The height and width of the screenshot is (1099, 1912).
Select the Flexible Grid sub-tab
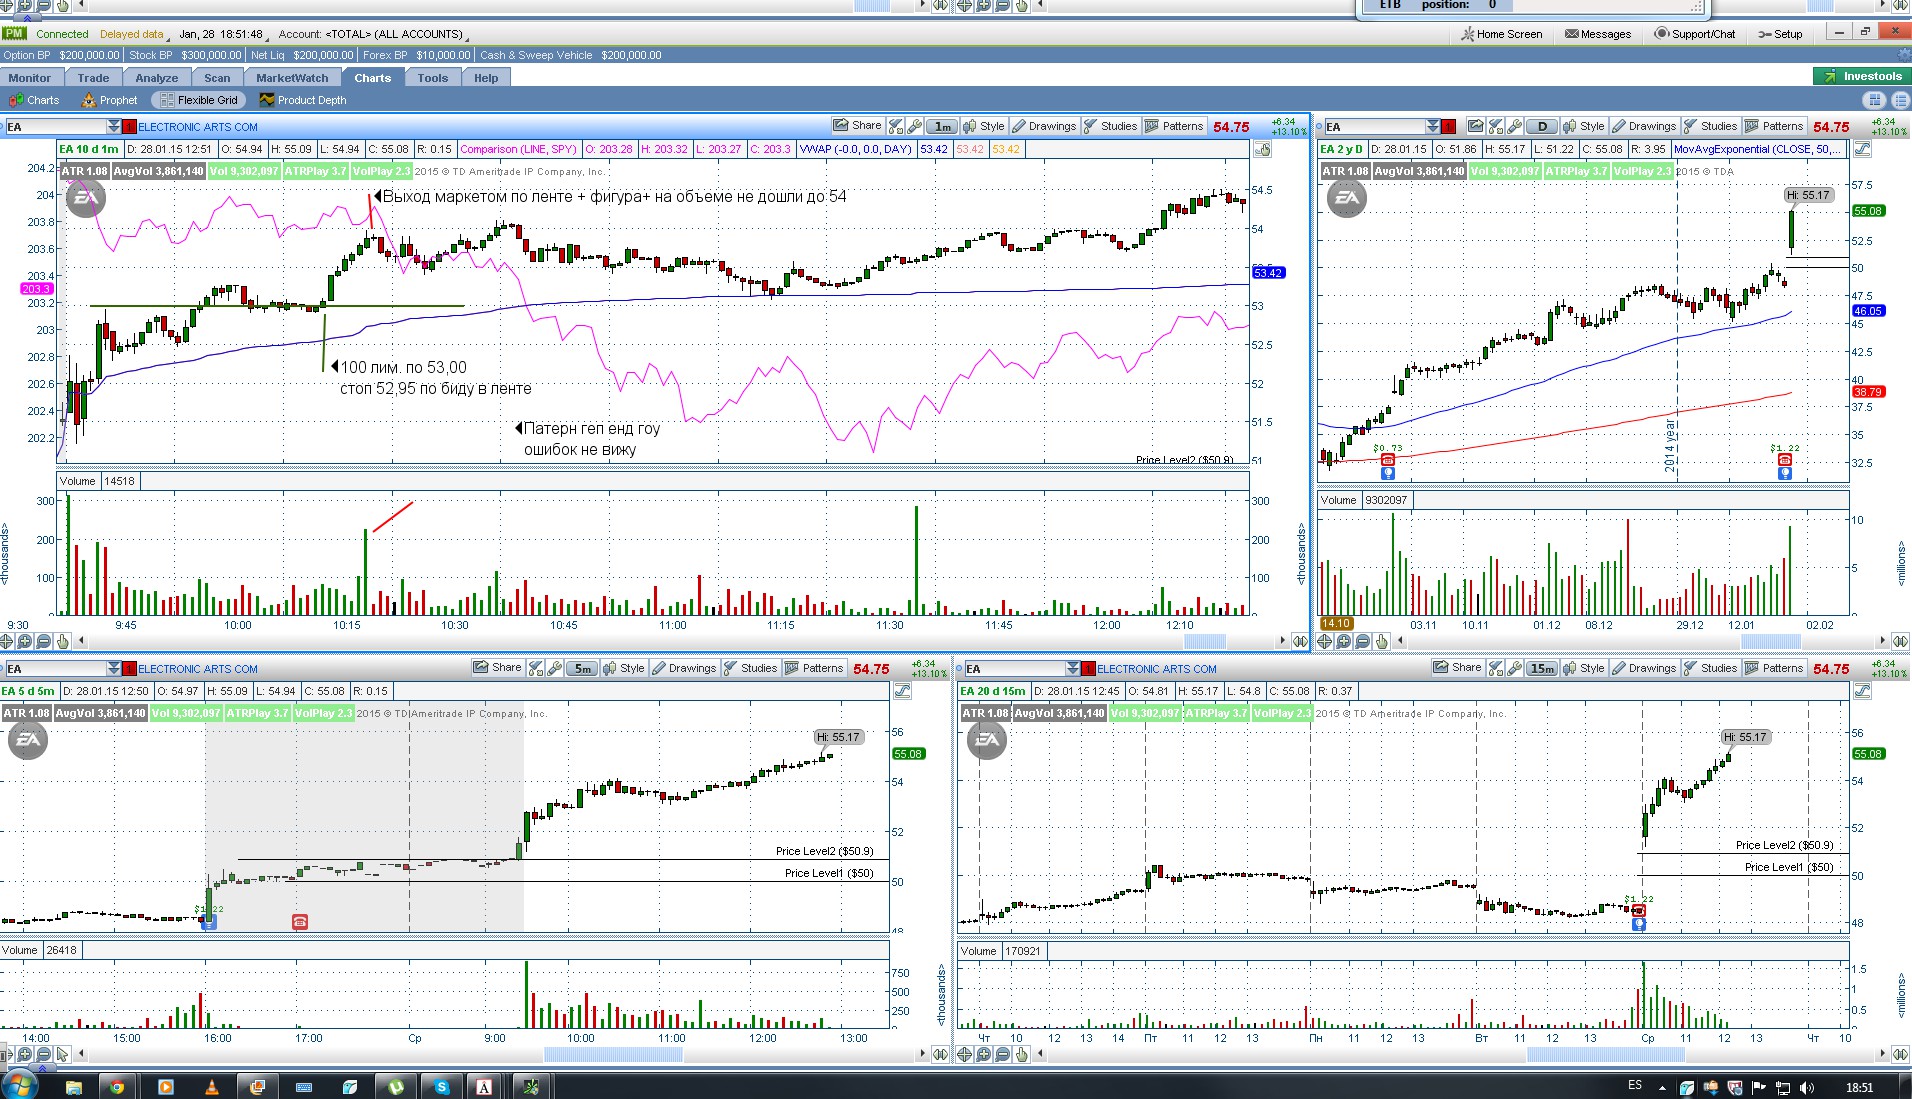(x=198, y=100)
